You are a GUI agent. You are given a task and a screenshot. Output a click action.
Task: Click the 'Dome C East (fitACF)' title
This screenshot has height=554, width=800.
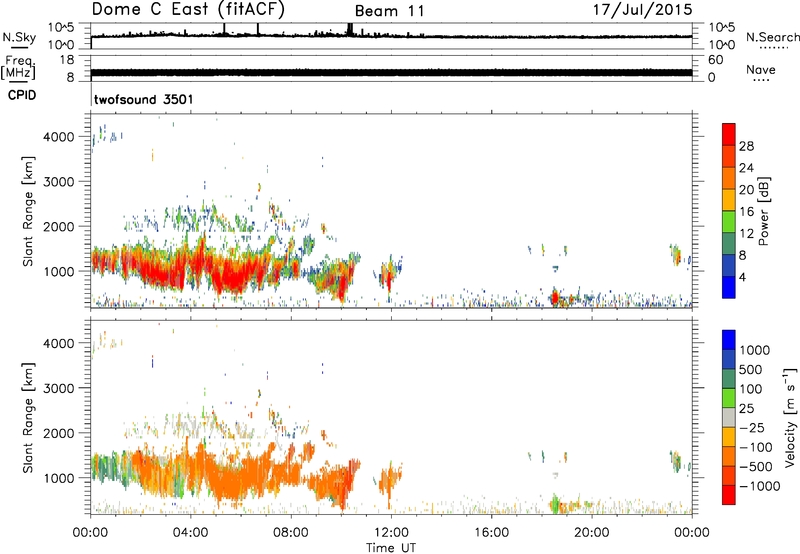click(x=188, y=10)
